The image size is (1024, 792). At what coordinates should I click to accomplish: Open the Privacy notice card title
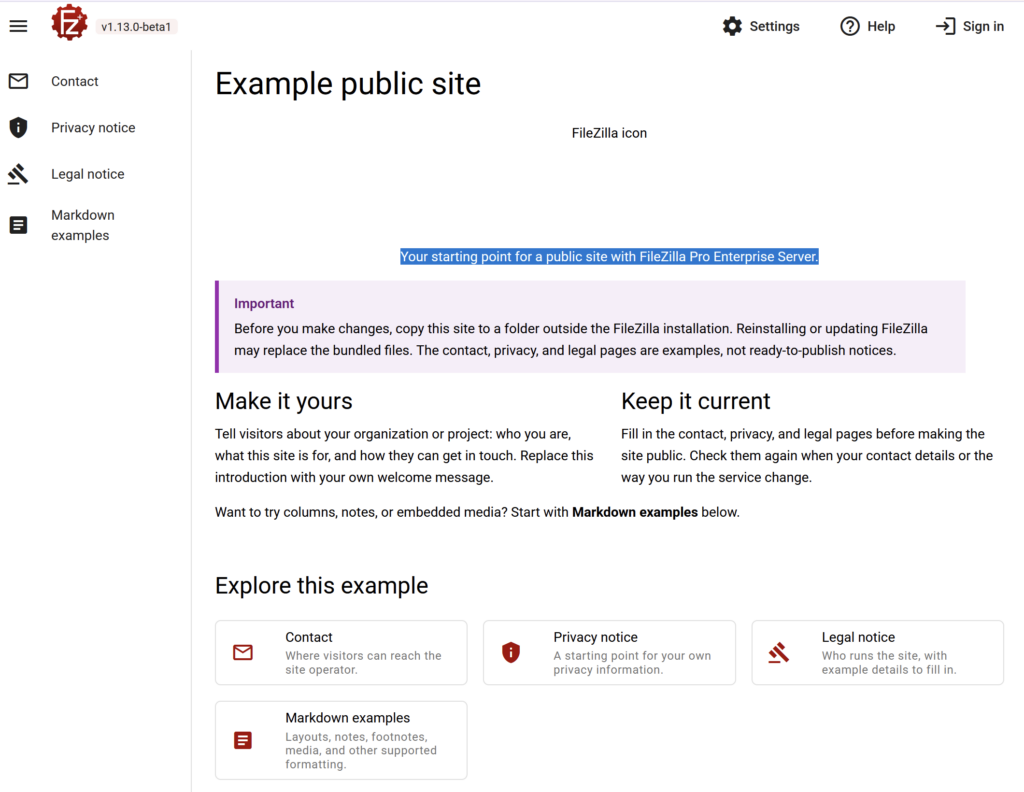point(595,637)
